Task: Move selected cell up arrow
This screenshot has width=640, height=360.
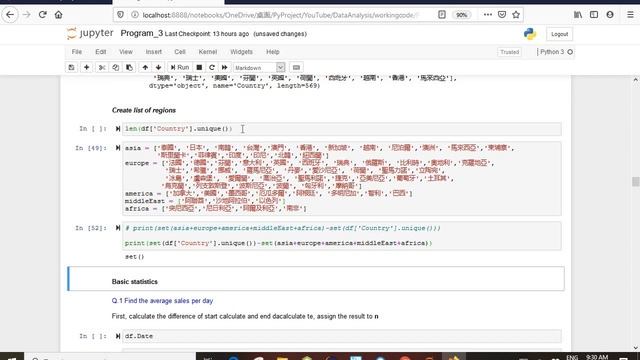Action: pos(145,67)
